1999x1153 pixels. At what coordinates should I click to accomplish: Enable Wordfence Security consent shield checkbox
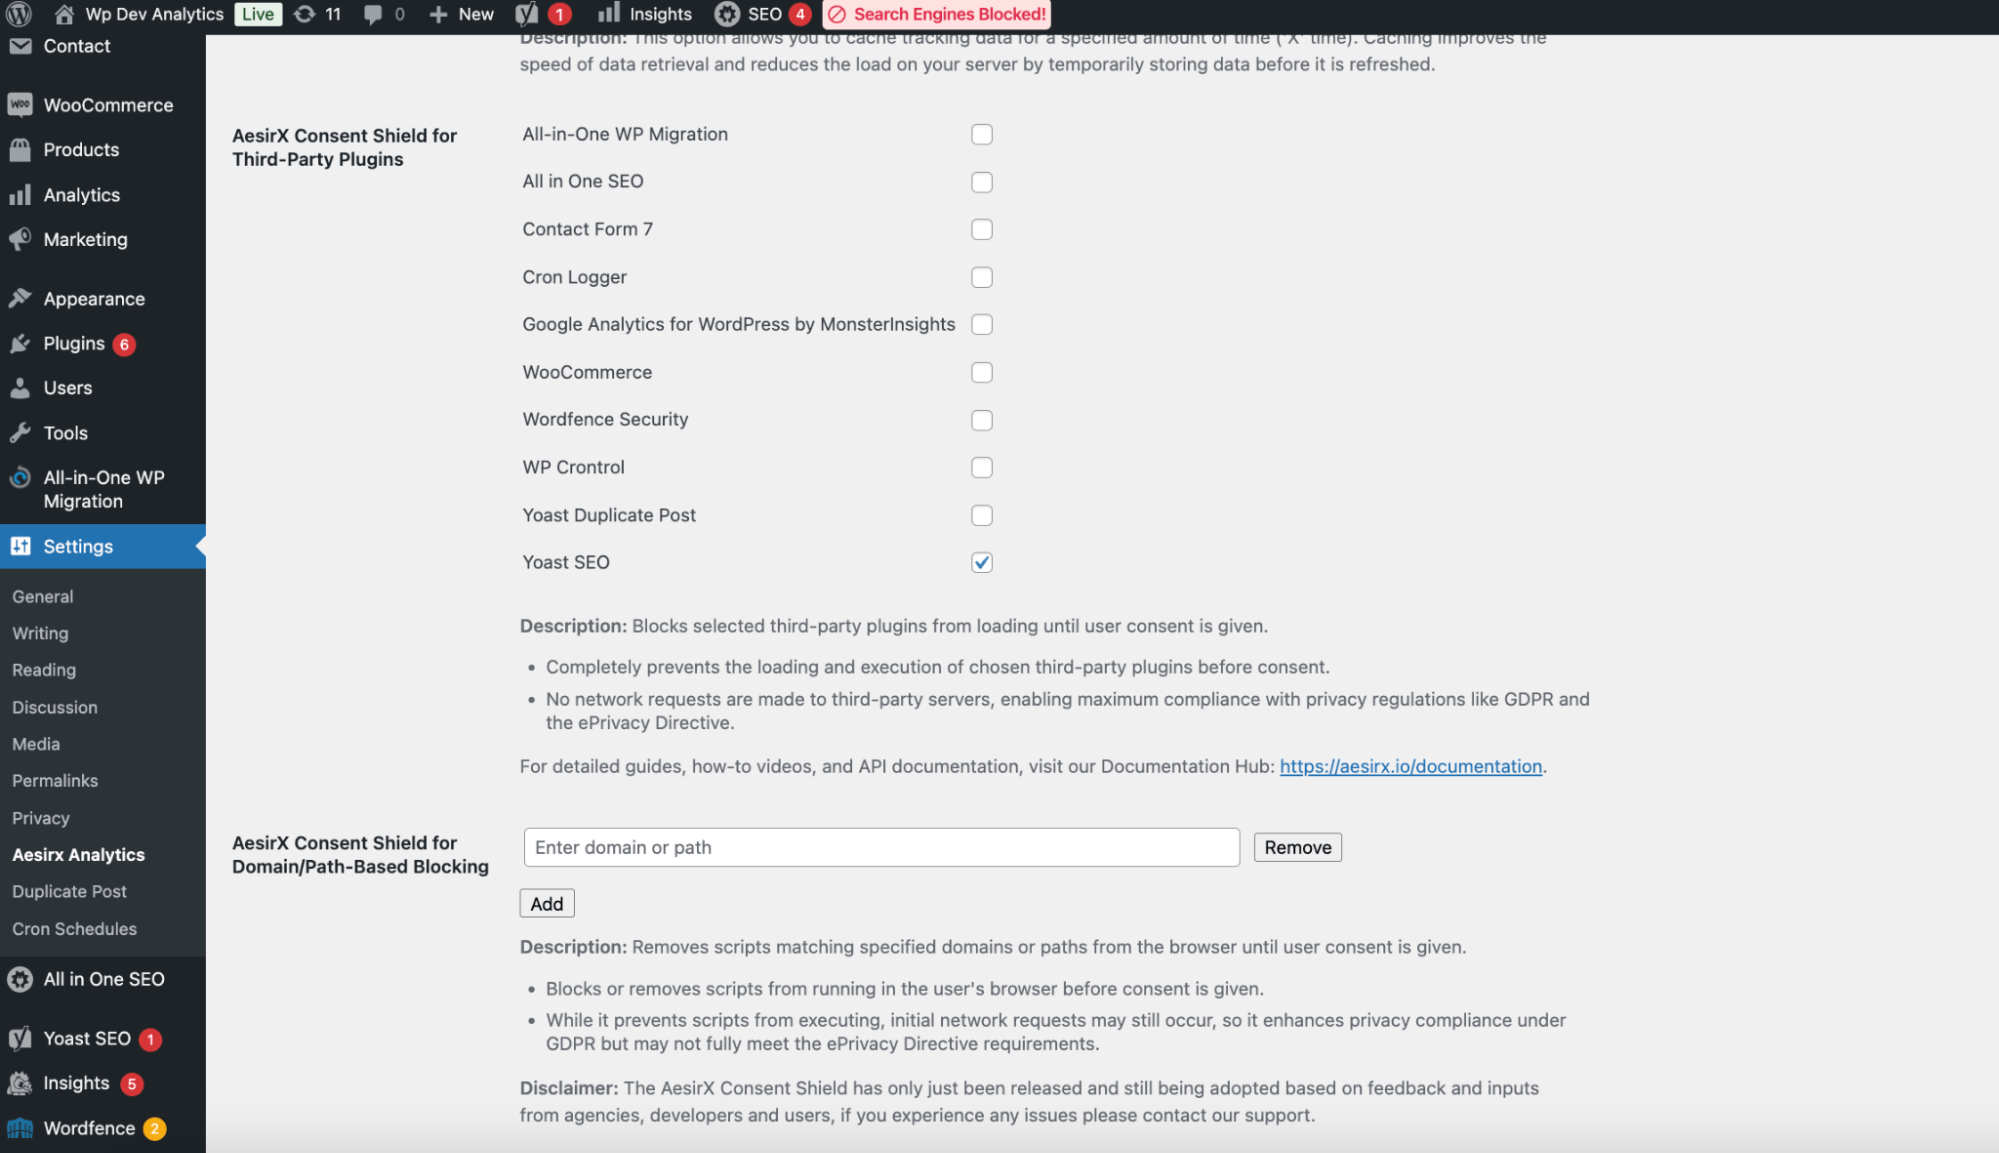point(982,420)
